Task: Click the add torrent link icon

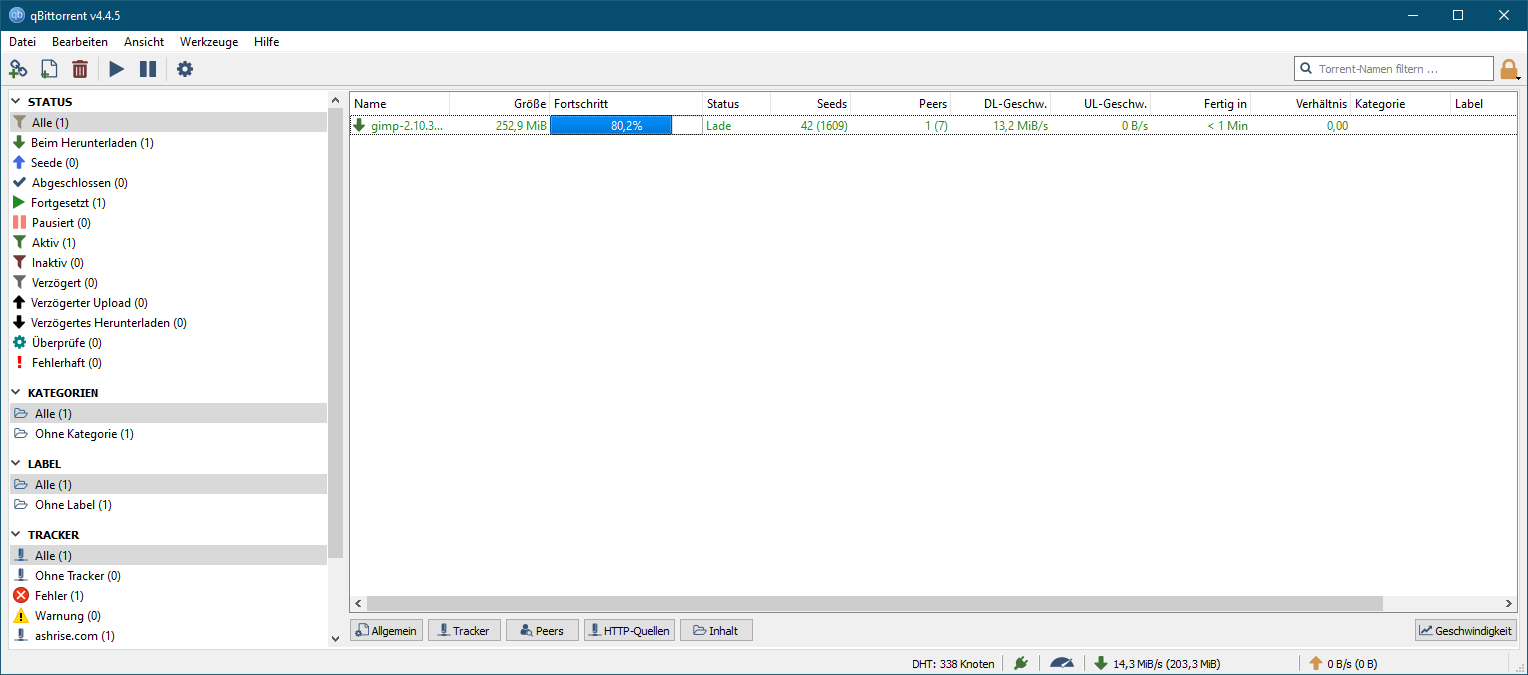Action: [18, 69]
